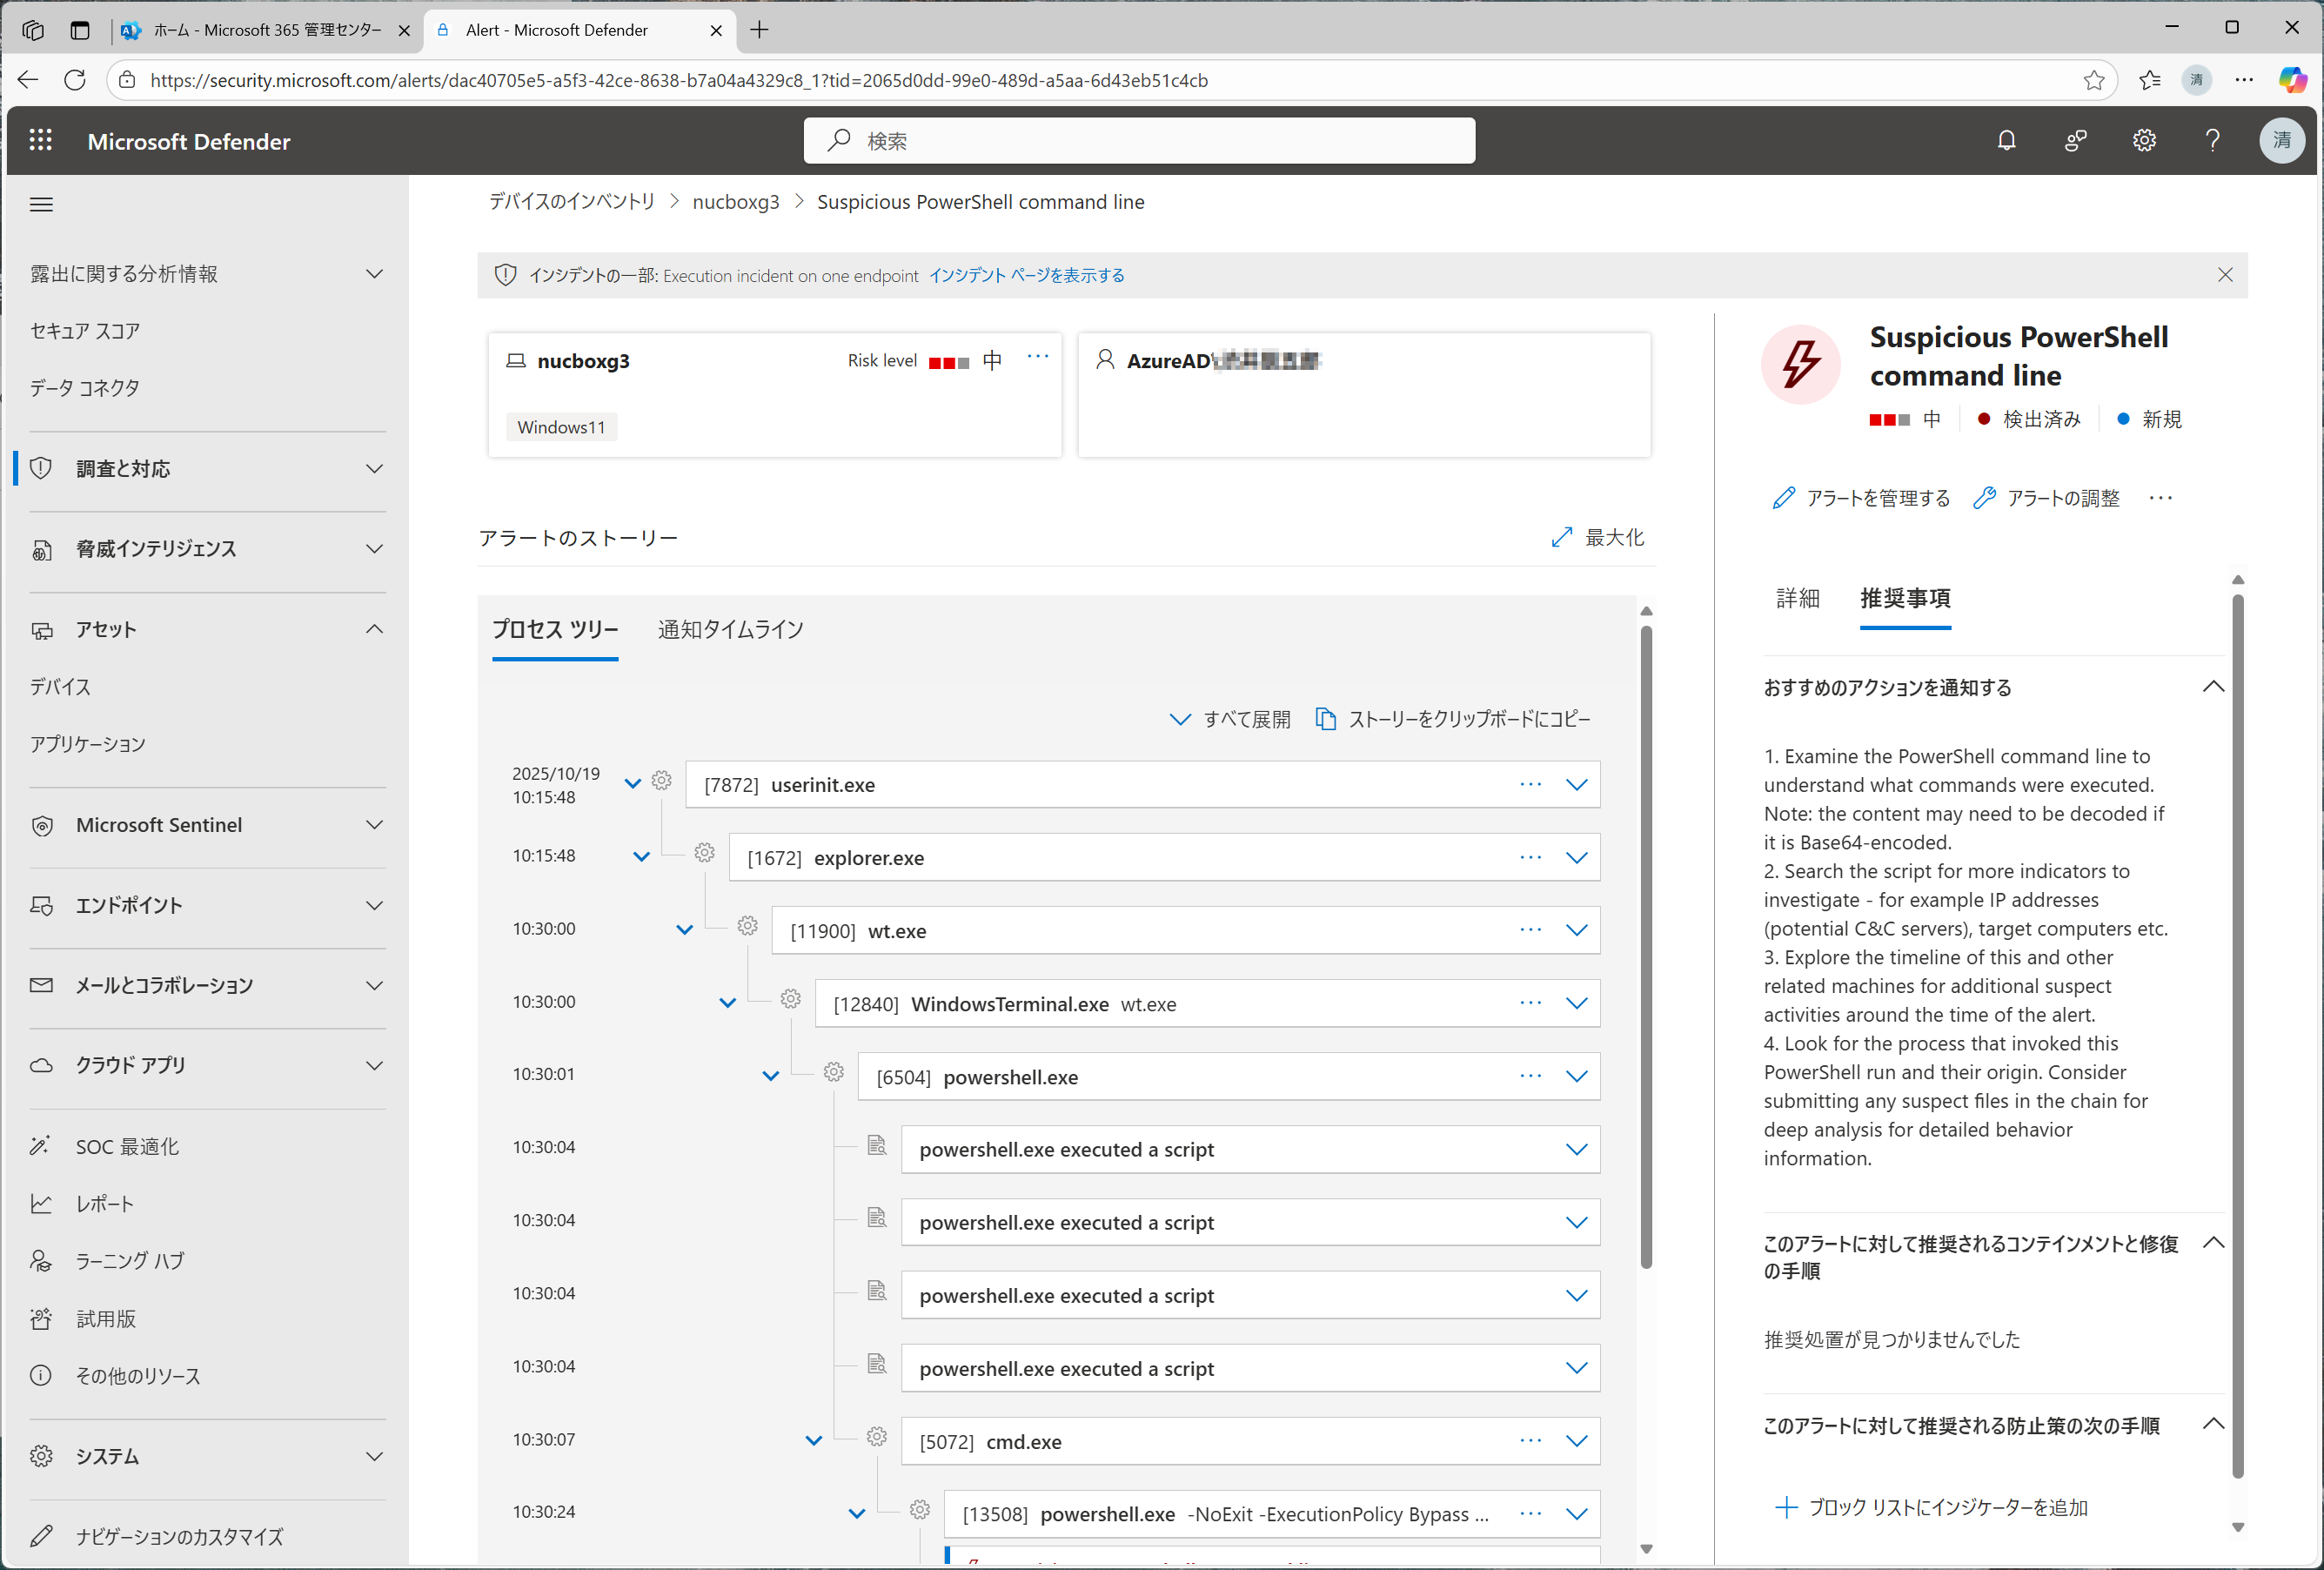Open the app launcher waffle icon
The height and width of the screenshot is (1570, 2324).
41,141
